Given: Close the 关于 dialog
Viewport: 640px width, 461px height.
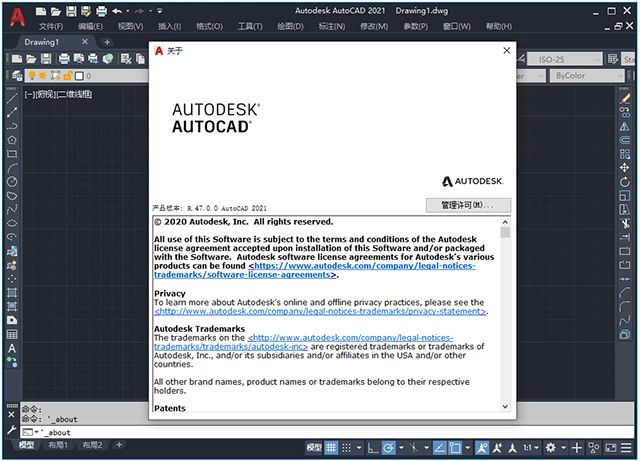Looking at the screenshot, I should click(507, 50).
